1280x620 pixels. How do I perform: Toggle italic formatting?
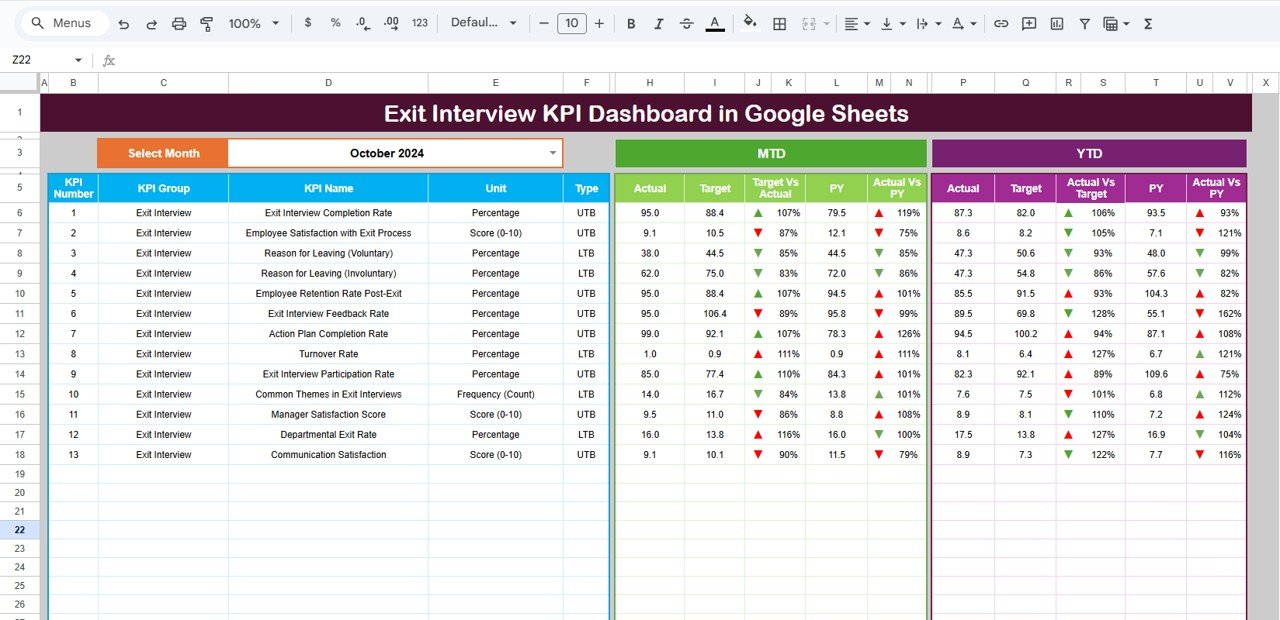(658, 22)
